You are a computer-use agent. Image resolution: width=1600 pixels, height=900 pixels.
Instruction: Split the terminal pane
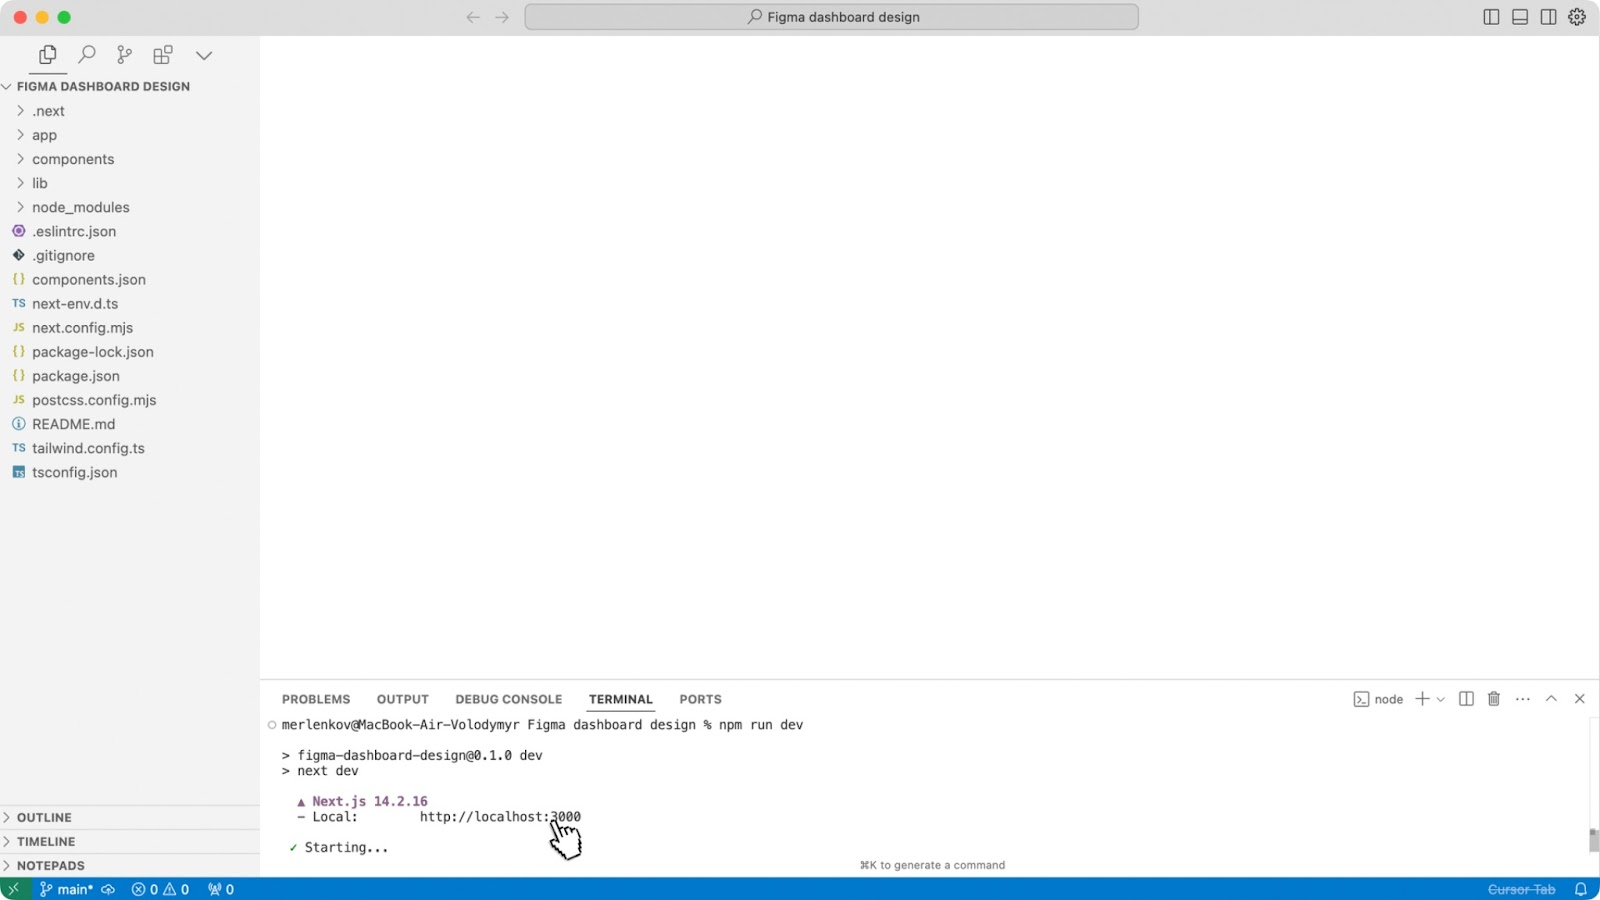pyautogui.click(x=1466, y=699)
